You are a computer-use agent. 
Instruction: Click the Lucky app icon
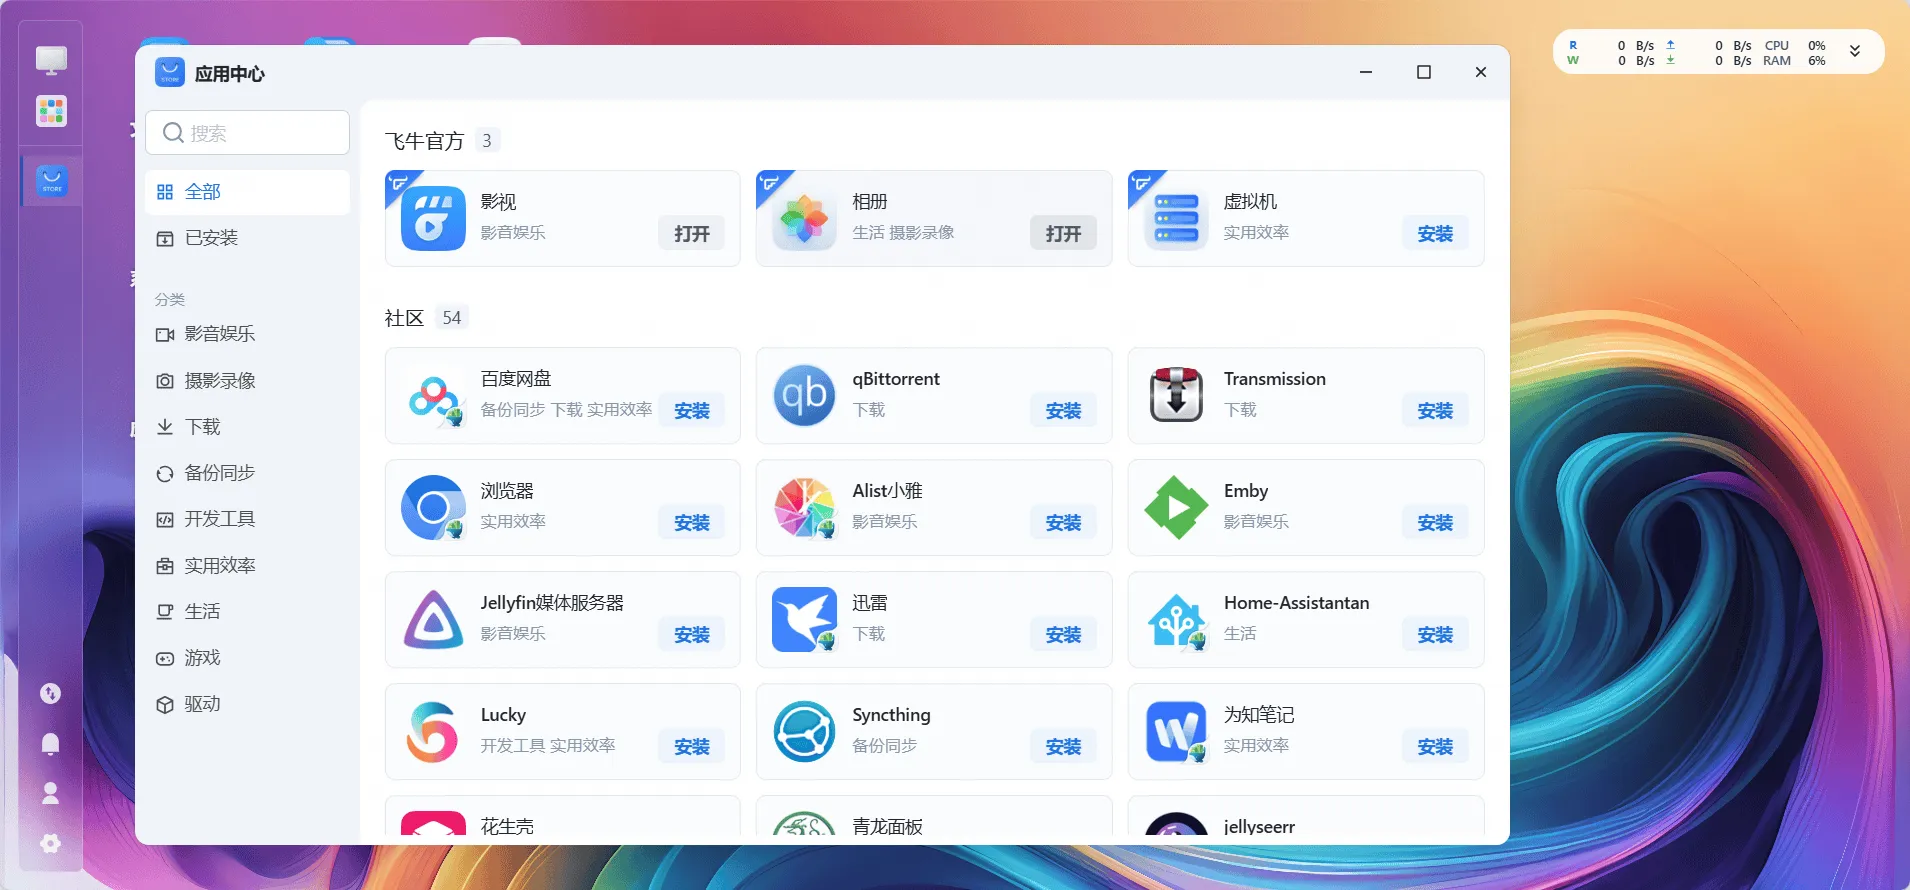tap(433, 732)
